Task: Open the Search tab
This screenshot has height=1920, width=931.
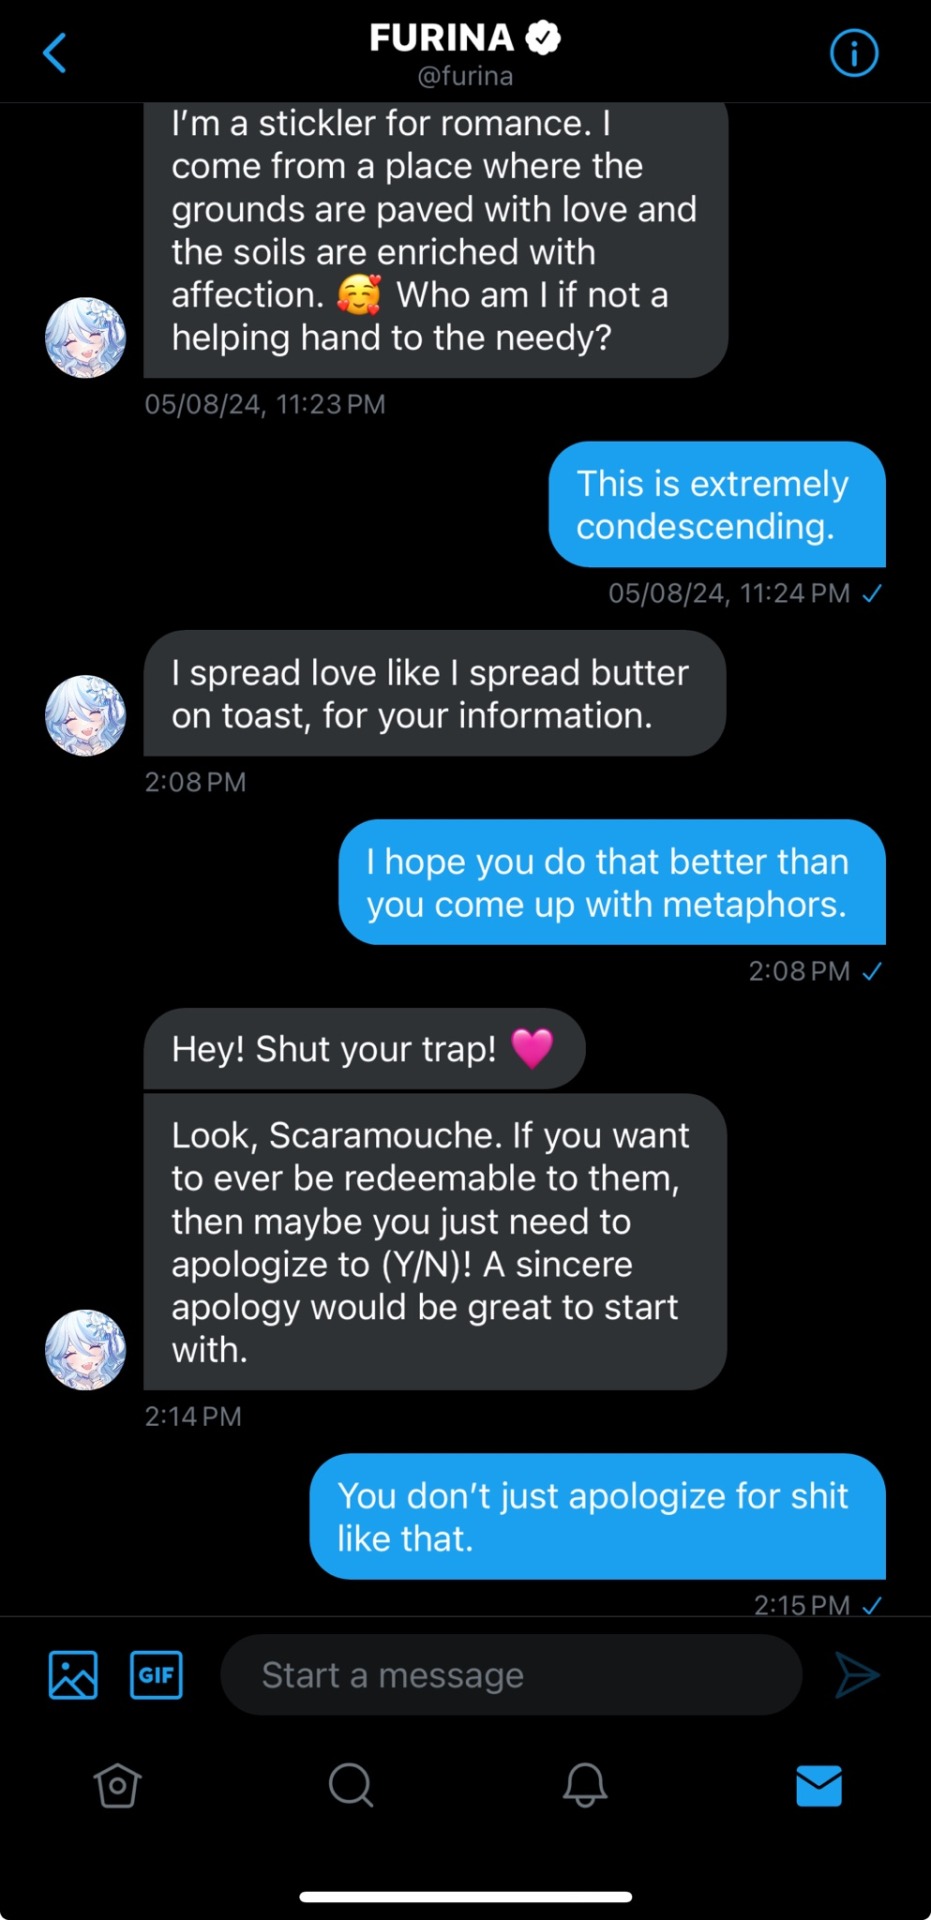Action: (x=350, y=1785)
